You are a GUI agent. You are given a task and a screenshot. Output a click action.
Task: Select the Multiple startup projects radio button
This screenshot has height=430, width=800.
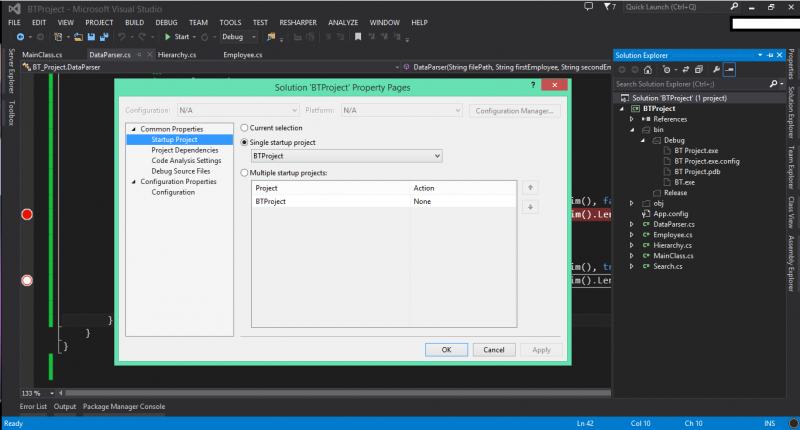click(x=244, y=173)
